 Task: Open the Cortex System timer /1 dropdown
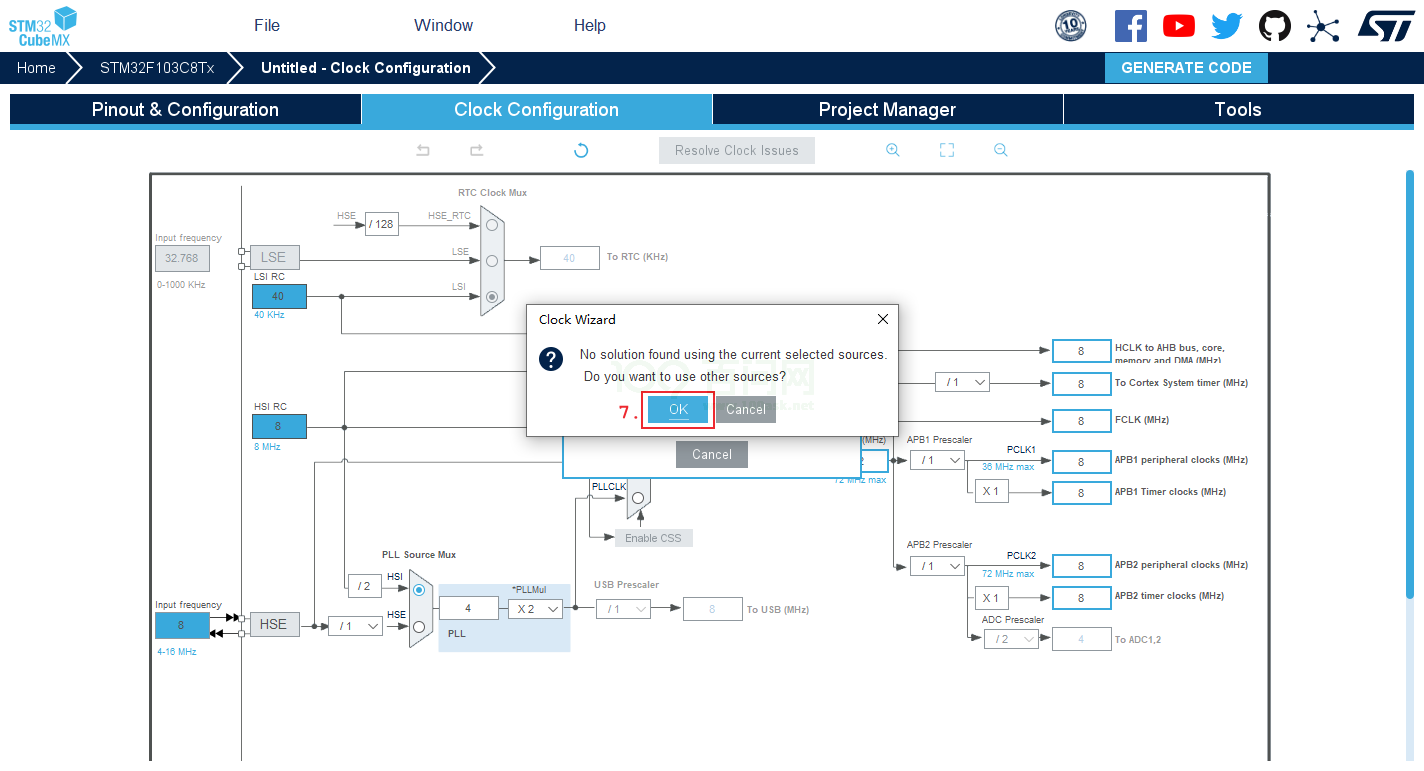click(x=962, y=382)
